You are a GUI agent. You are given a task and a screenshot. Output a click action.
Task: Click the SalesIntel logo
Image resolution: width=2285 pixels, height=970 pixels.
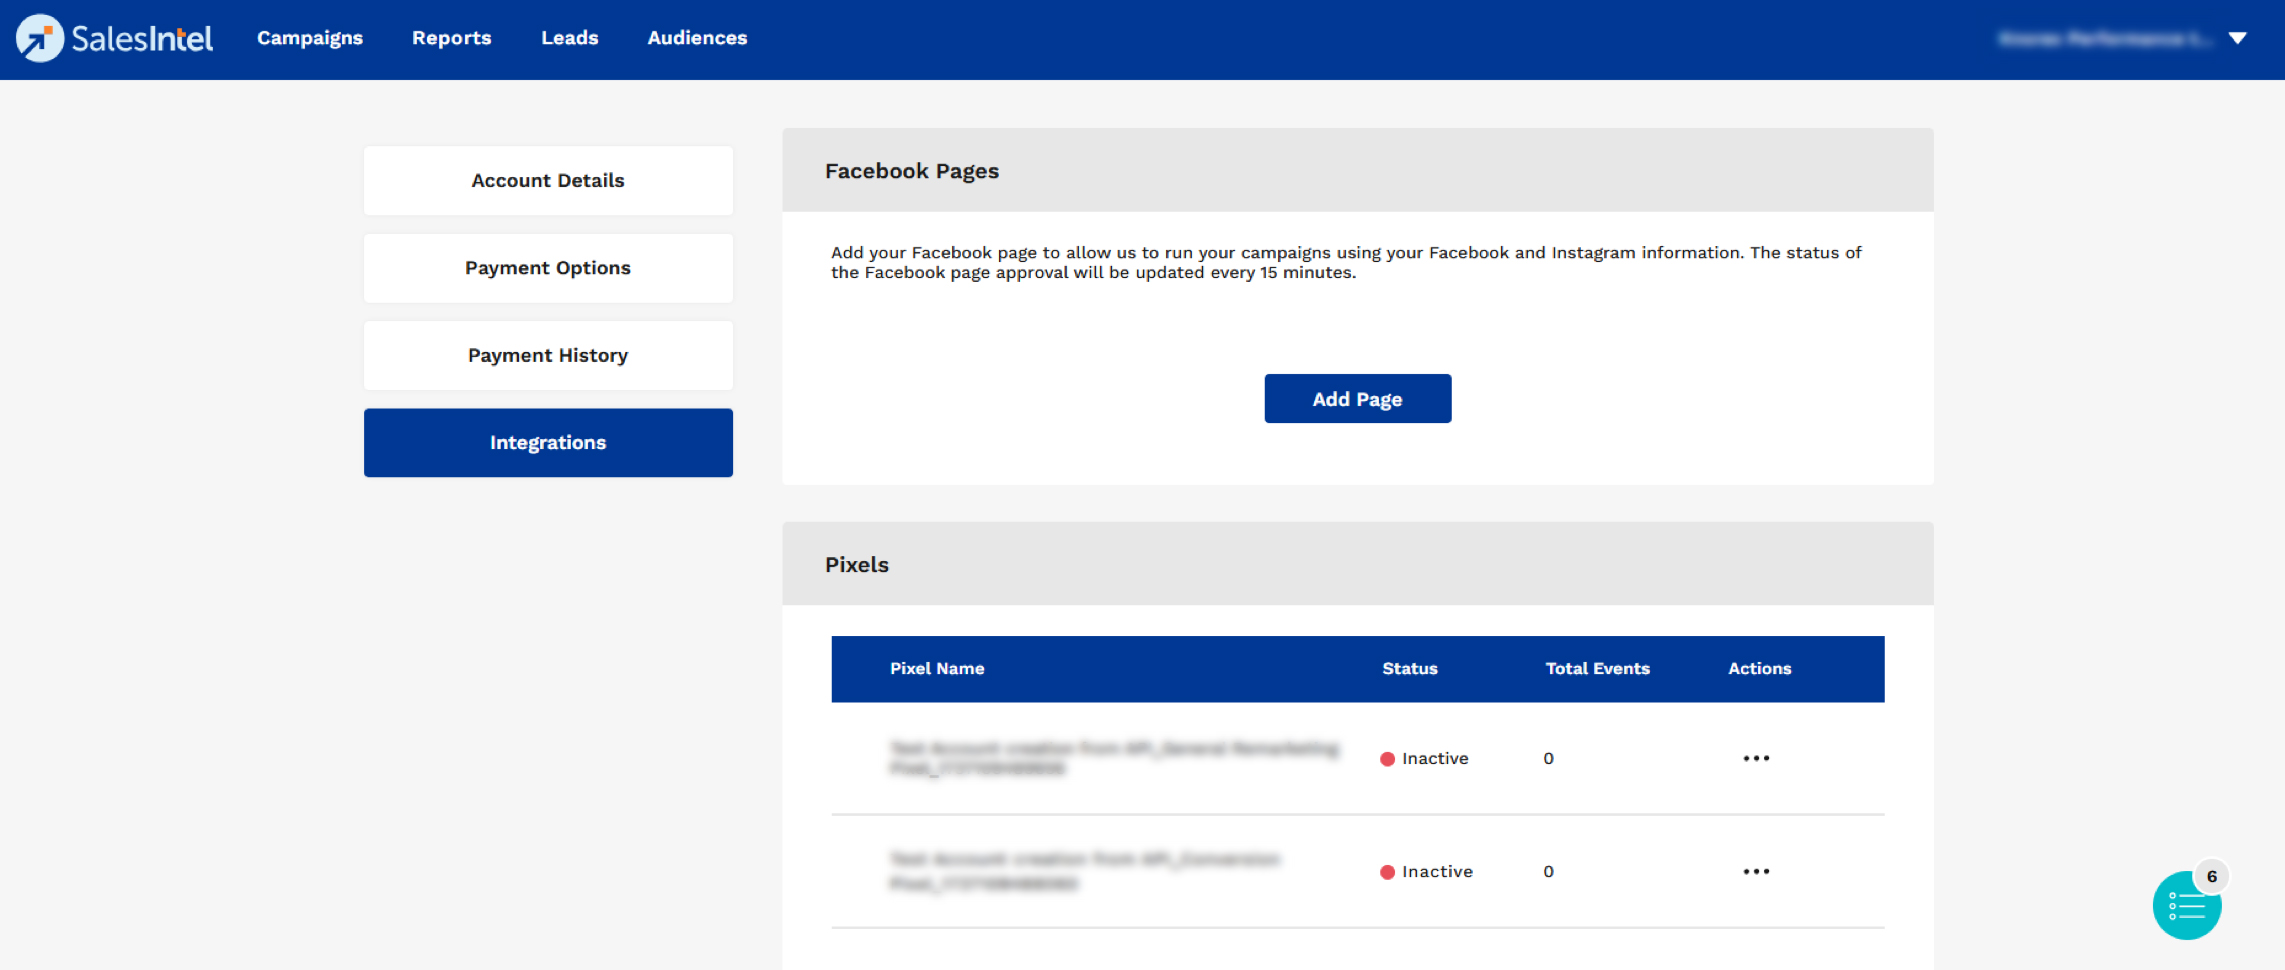(113, 38)
